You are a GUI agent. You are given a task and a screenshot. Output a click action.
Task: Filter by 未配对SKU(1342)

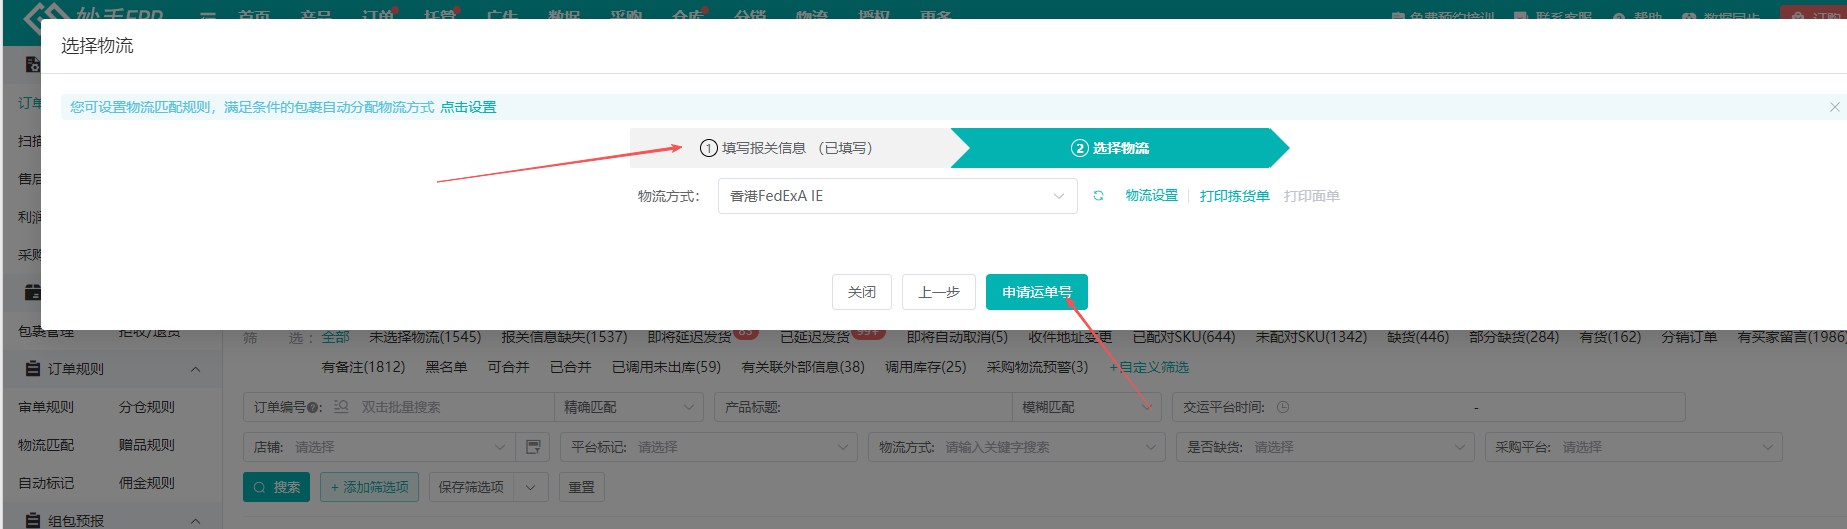[1311, 337]
